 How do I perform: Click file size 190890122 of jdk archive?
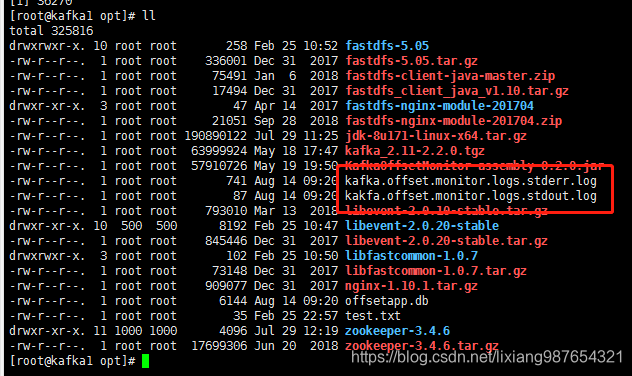216,136
